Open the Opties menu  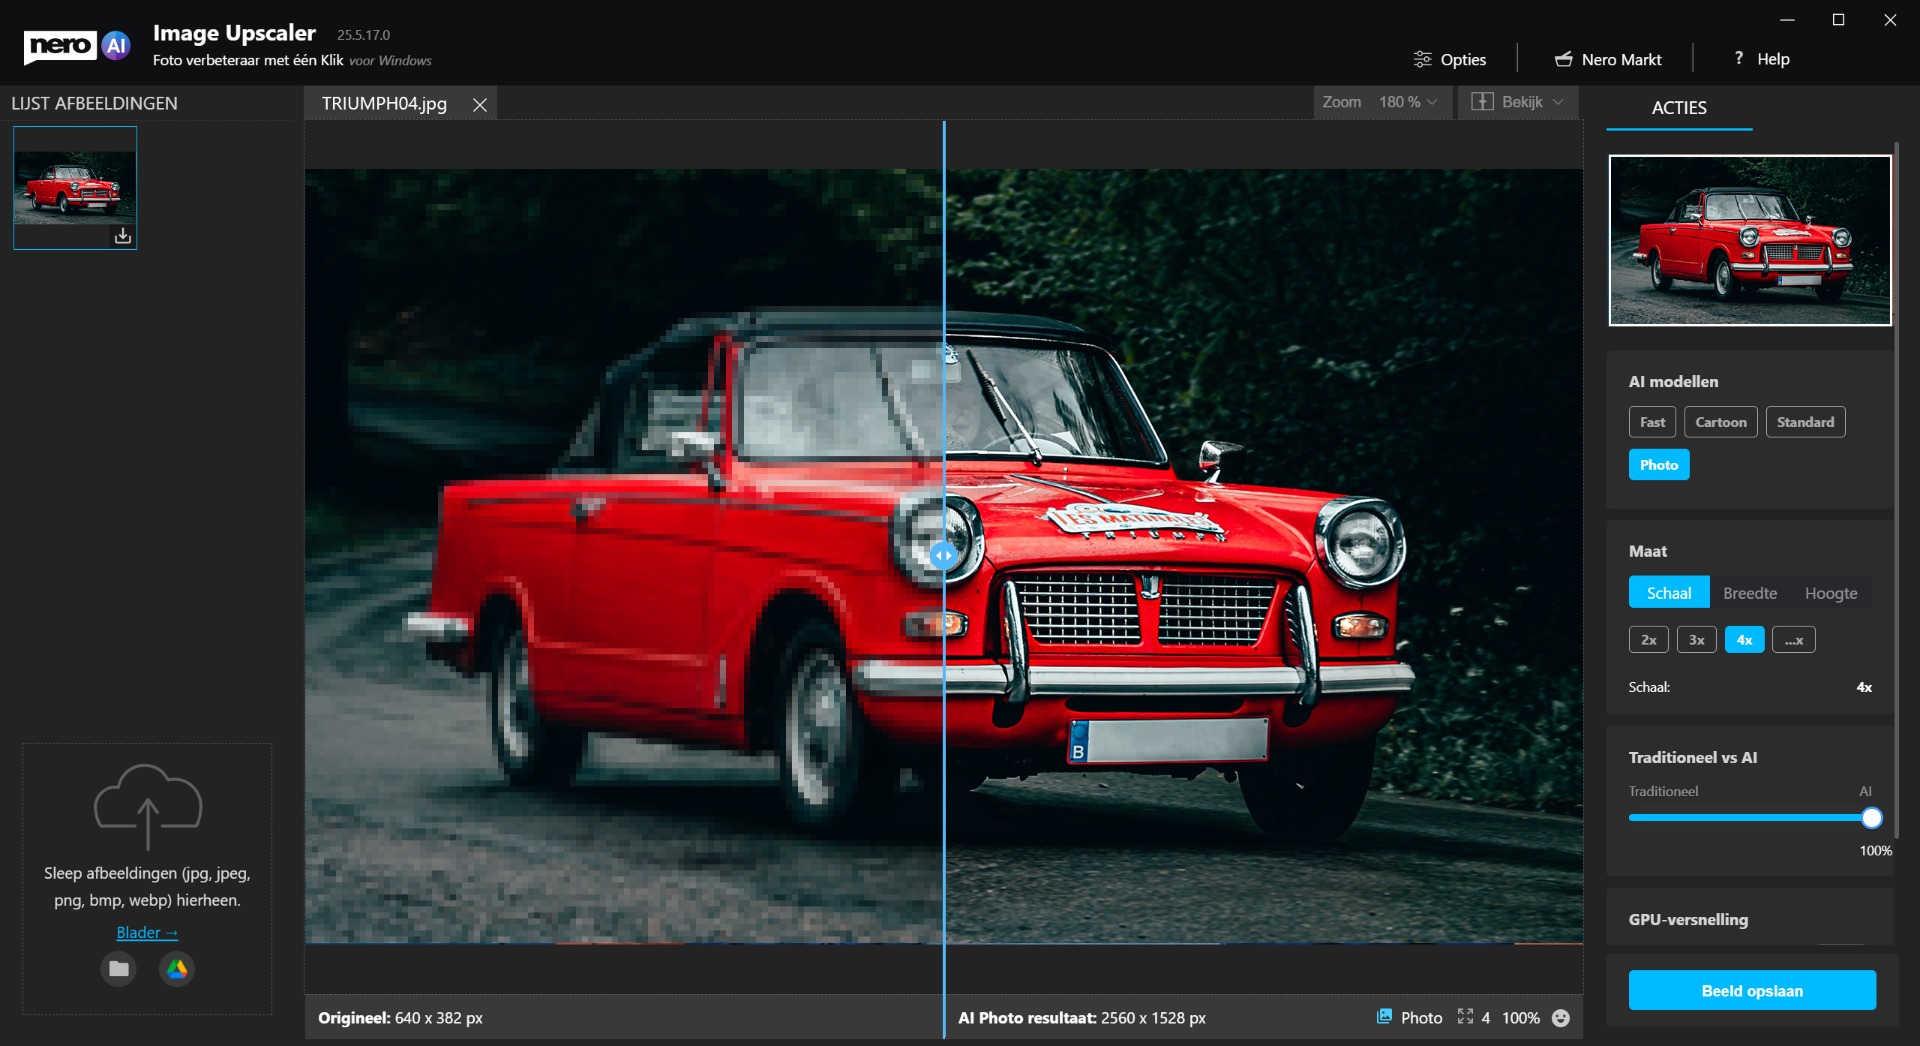(1450, 60)
